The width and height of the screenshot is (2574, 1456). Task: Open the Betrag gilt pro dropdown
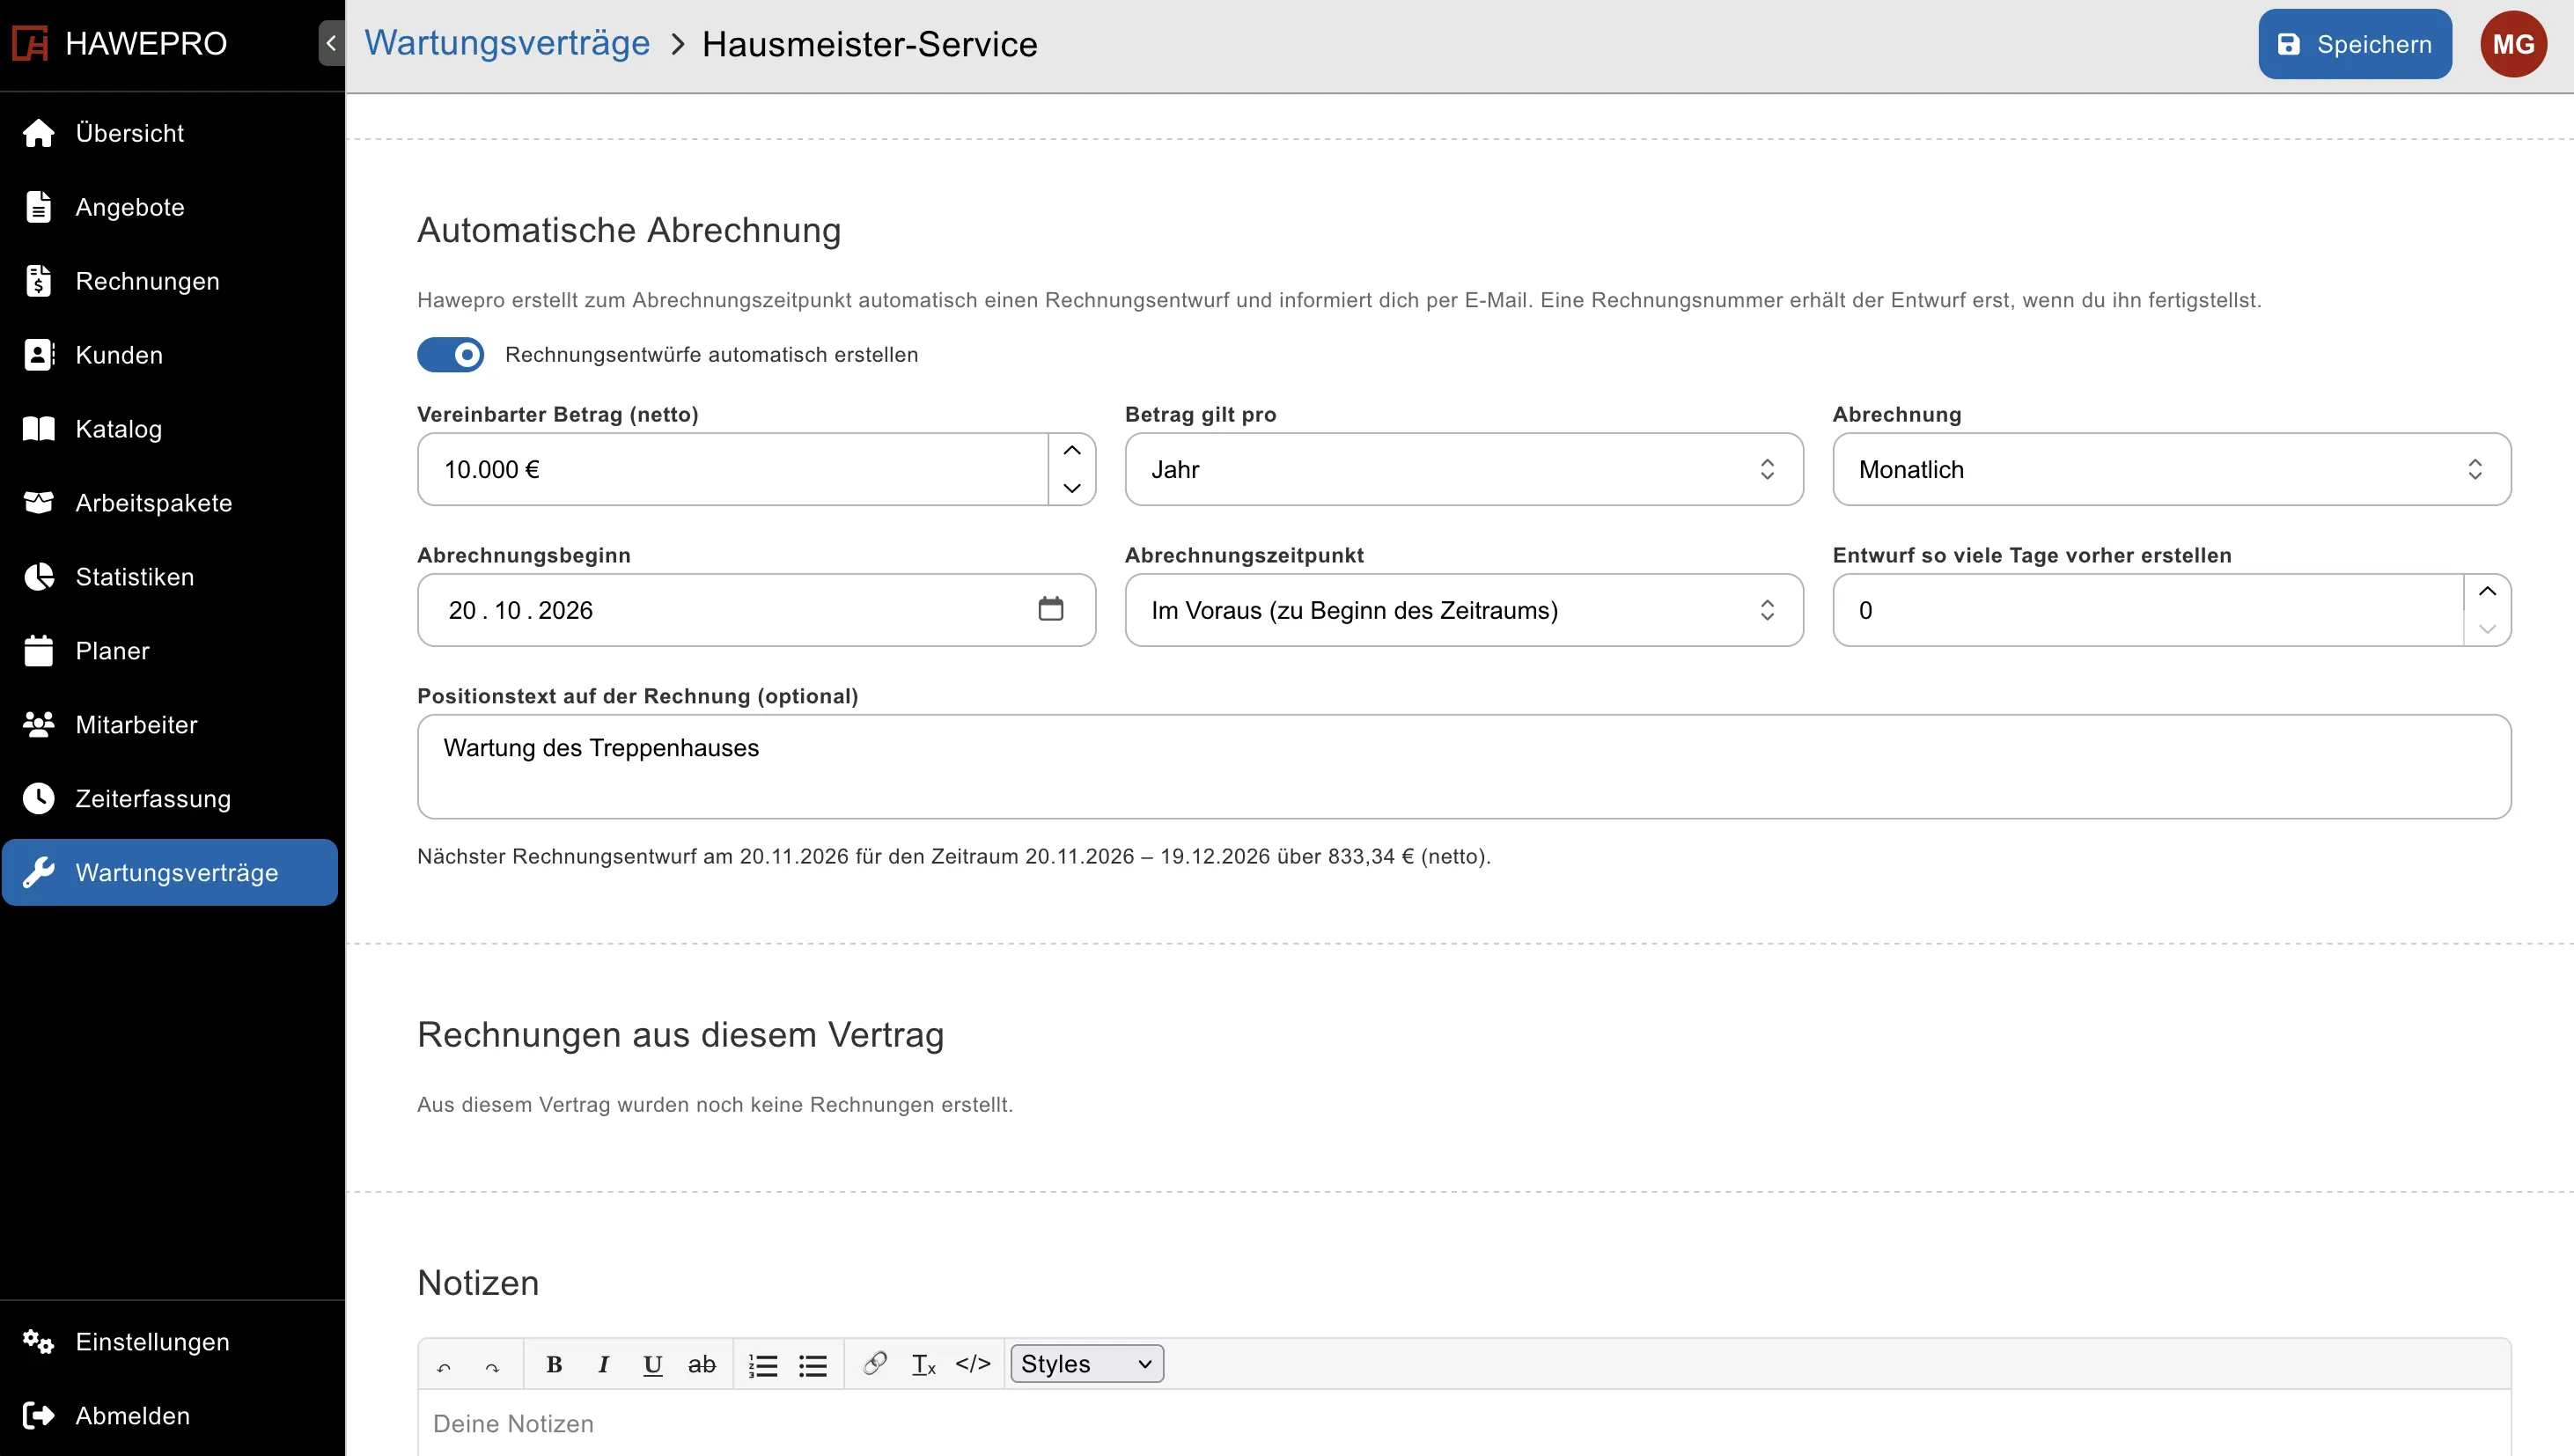[x=1464, y=469]
